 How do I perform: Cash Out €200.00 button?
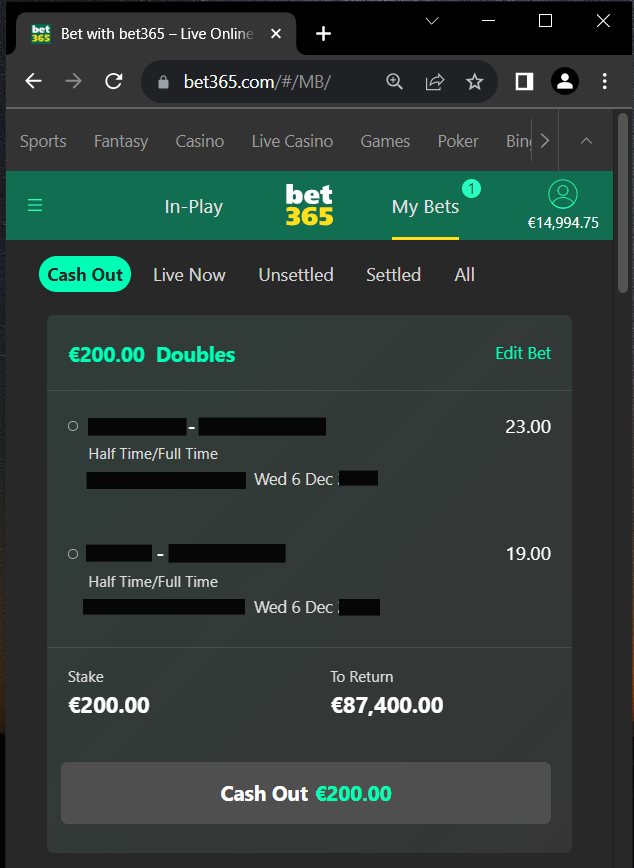click(306, 793)
